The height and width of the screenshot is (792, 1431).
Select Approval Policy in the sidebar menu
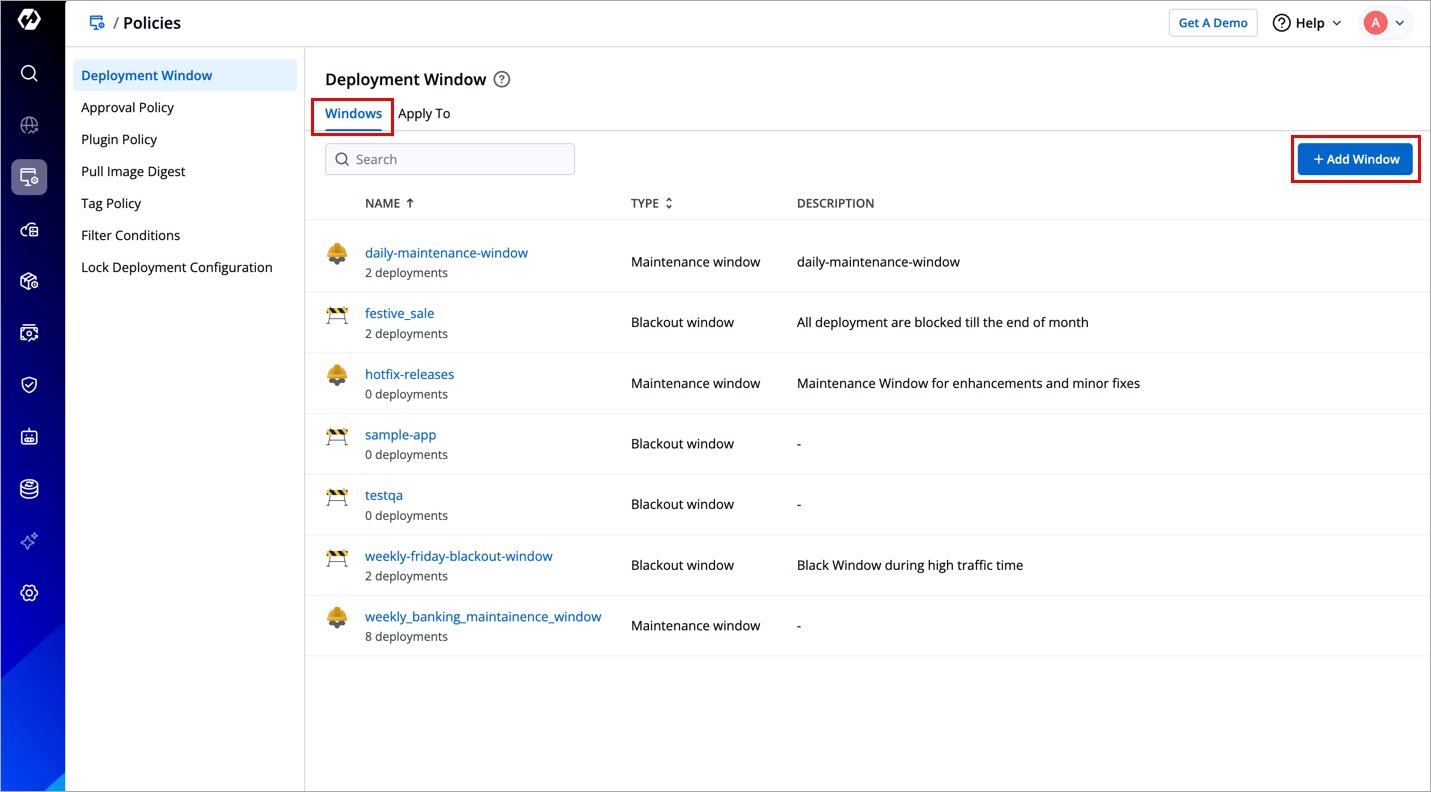click(128, 107)
